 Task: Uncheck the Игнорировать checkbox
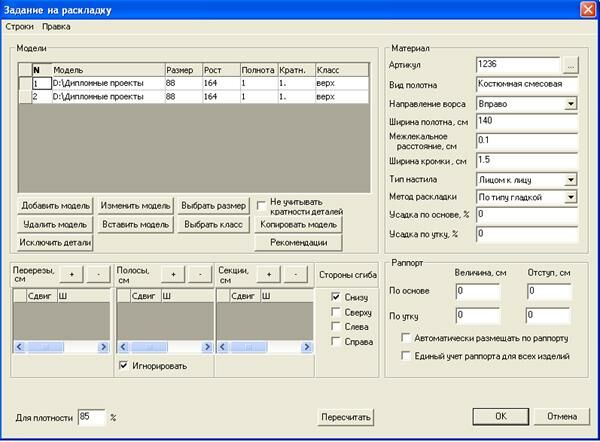(123, 365)
